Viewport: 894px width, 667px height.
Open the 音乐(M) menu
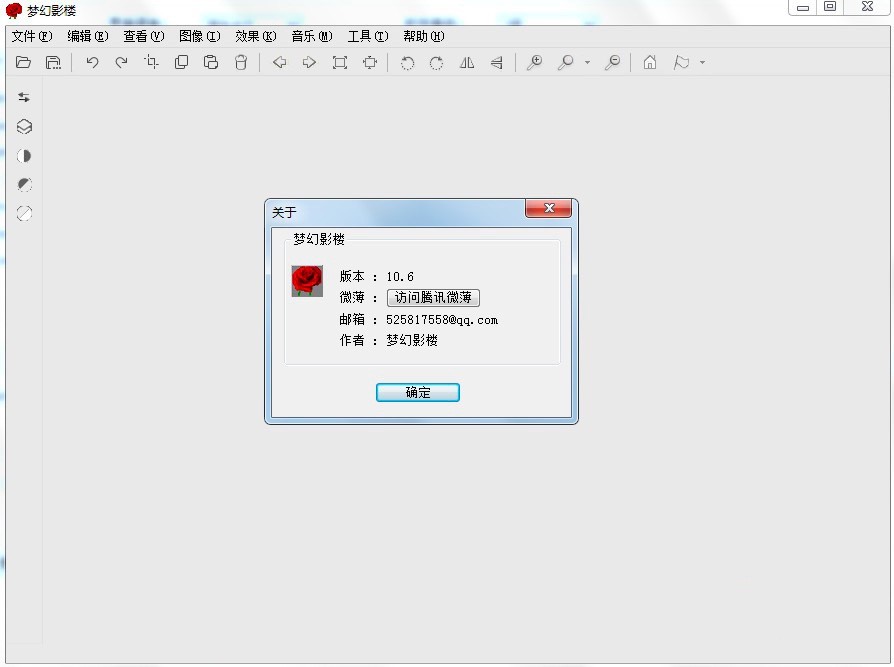click(x=312, y=36)
